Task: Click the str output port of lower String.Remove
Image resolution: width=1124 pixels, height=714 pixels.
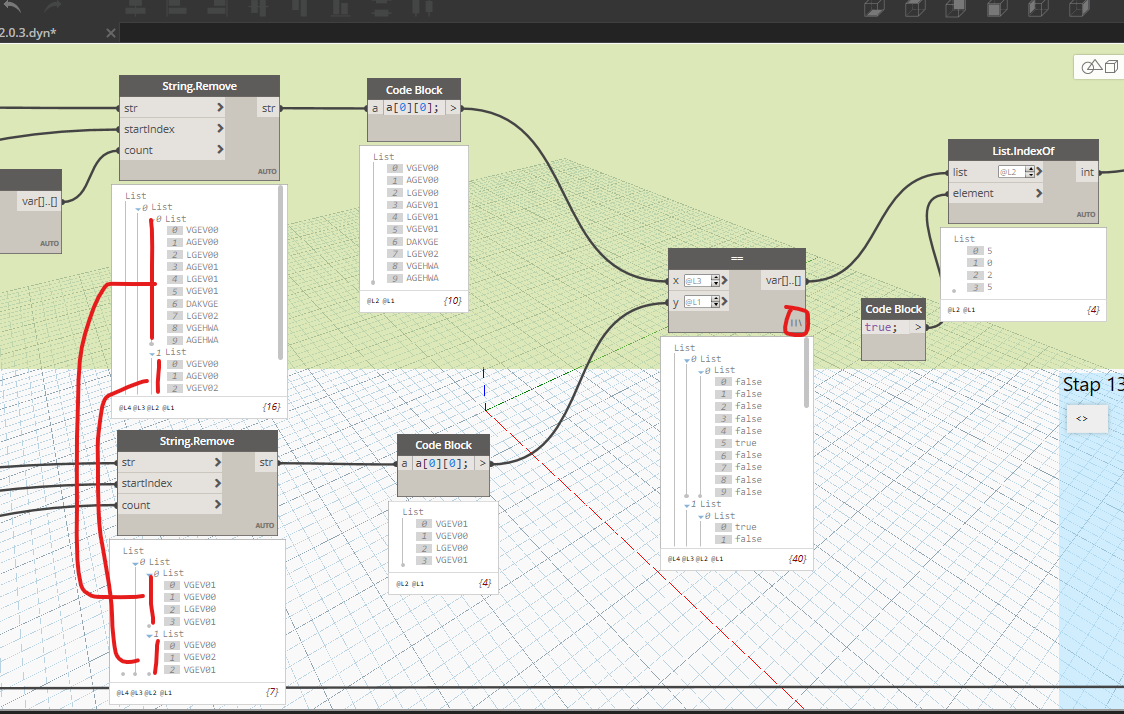Action: pos(266,462)
